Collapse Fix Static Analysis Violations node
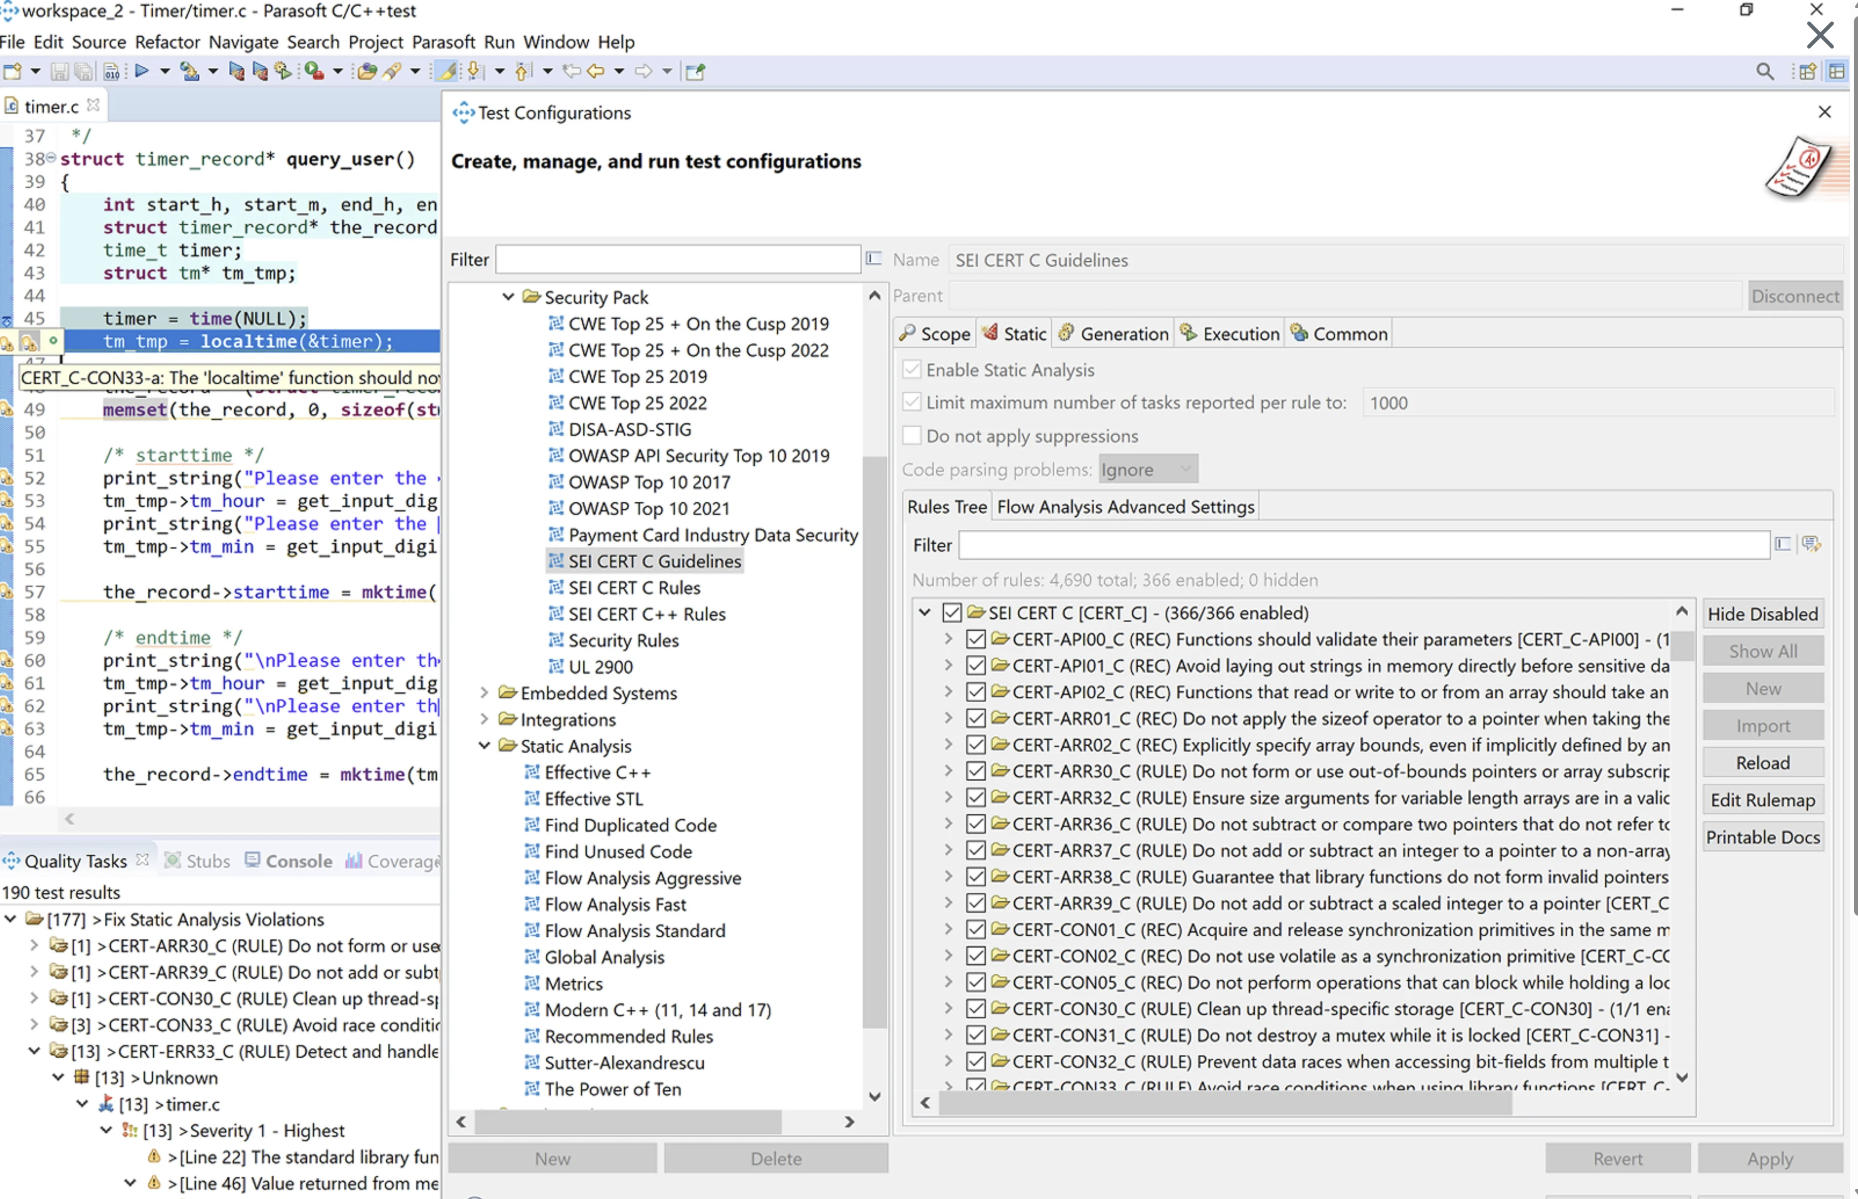 tap(10, 918)
